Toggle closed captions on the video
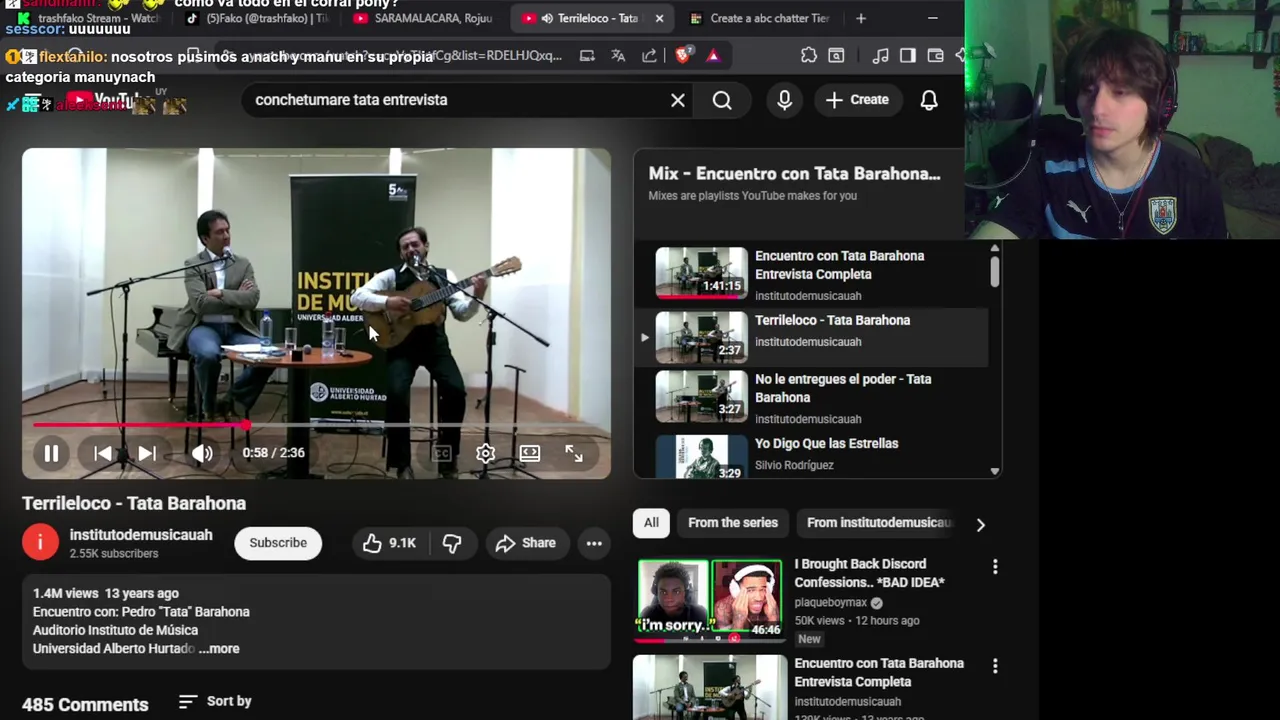This screenshot has width=1280, height=720. point(441,453)
